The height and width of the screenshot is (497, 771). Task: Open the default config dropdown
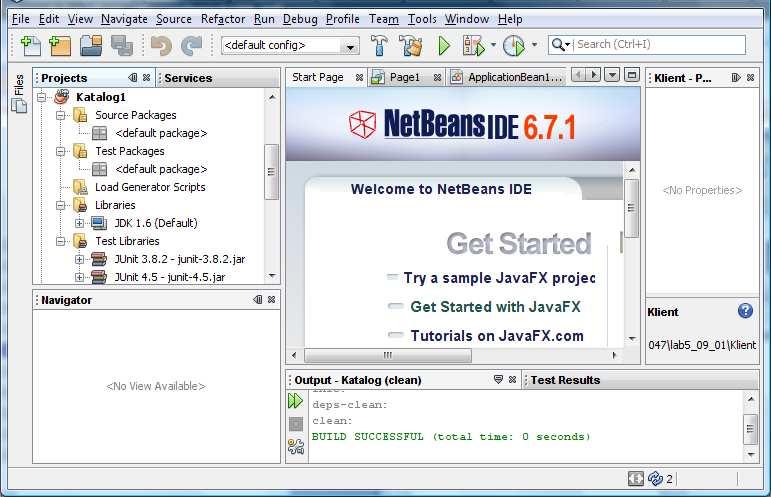(350, 47)
